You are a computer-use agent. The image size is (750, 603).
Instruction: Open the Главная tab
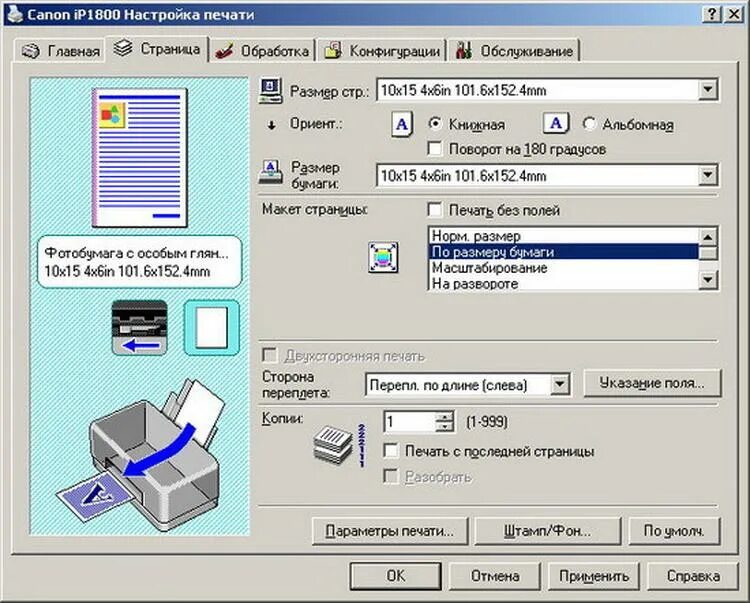coord(61,51)
